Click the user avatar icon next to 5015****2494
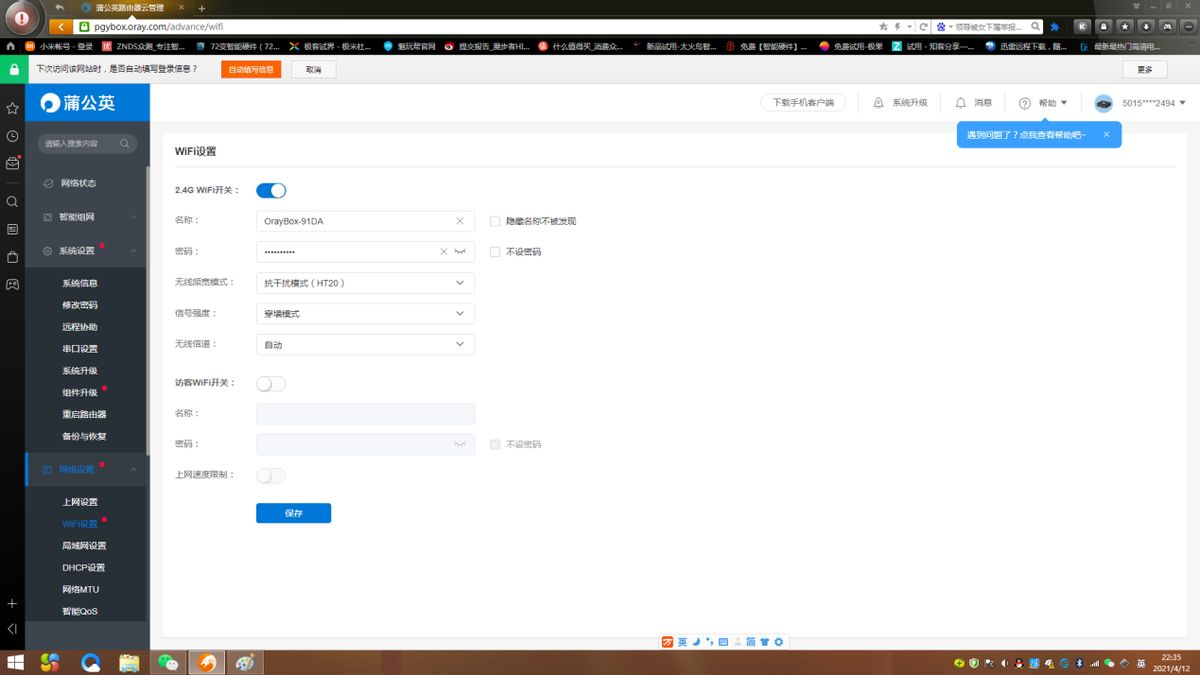The width and height of the screenshot is (1200, 675). click(x=1103, y=103)
